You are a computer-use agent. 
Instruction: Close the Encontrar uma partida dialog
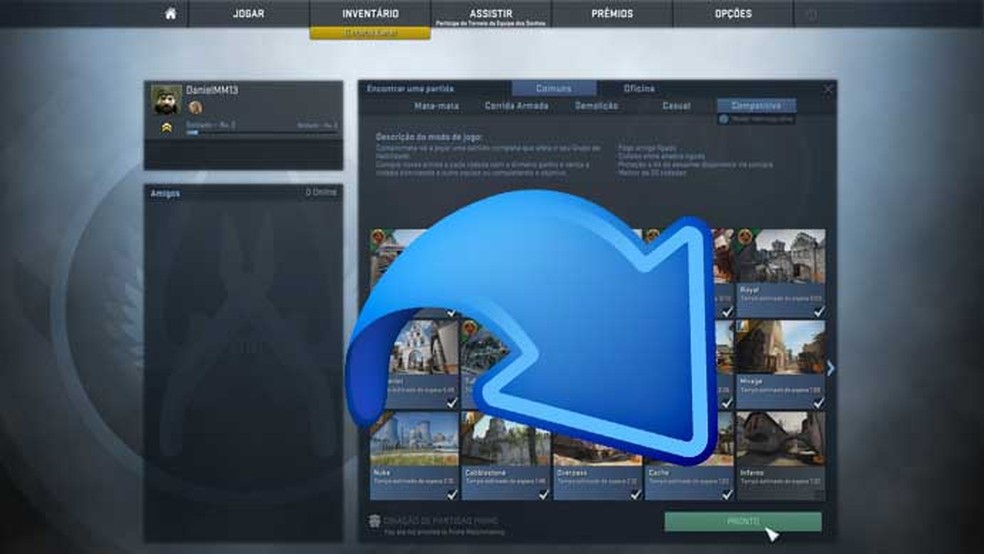pyautogui.click(x=828, y=89)
